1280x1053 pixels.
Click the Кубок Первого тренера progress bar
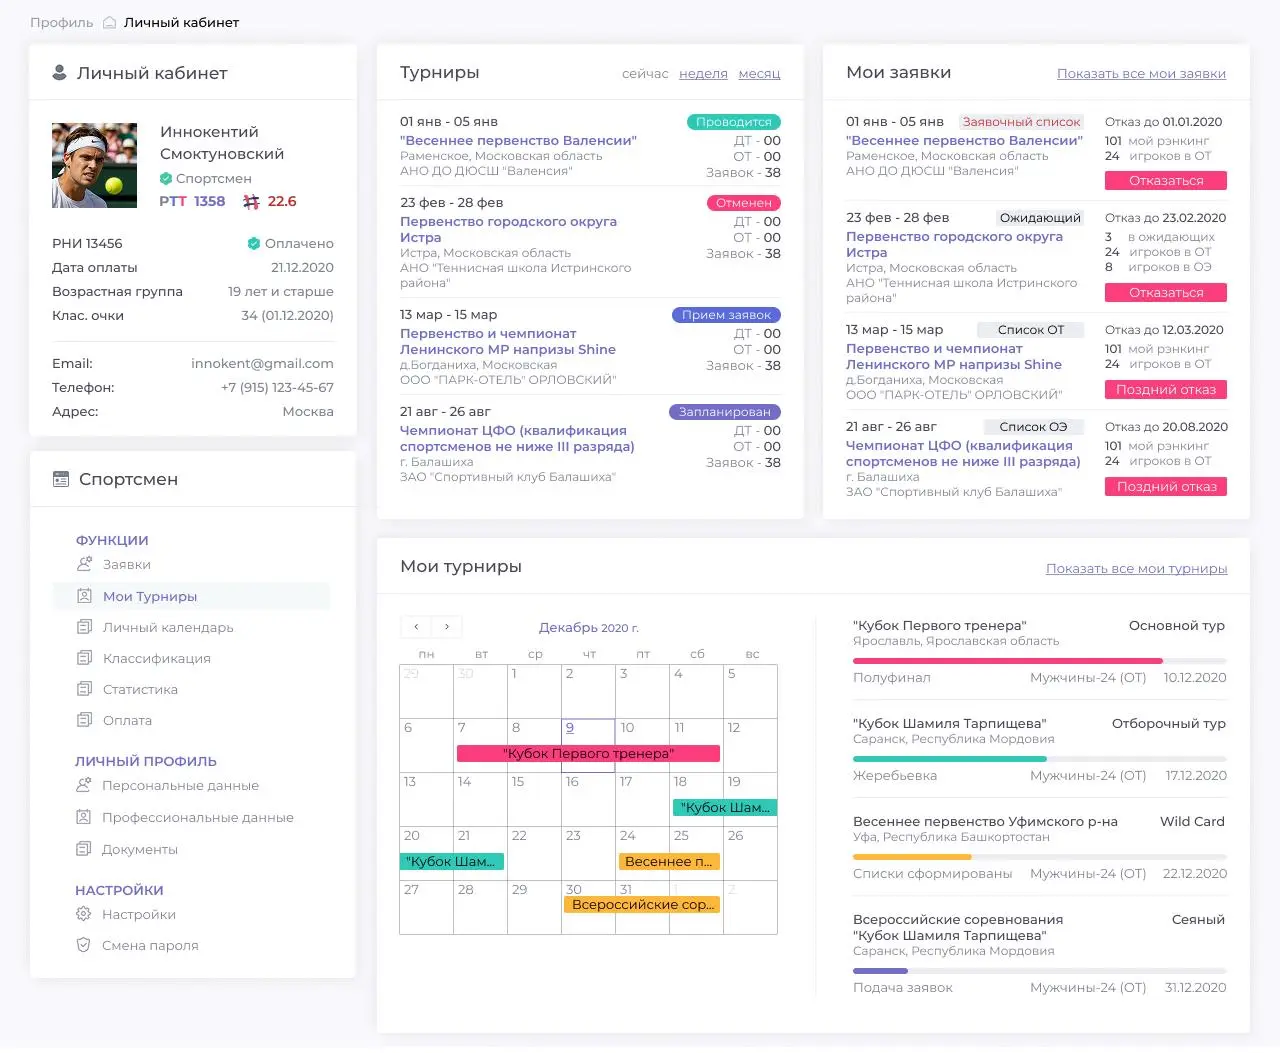(1040, 661)
